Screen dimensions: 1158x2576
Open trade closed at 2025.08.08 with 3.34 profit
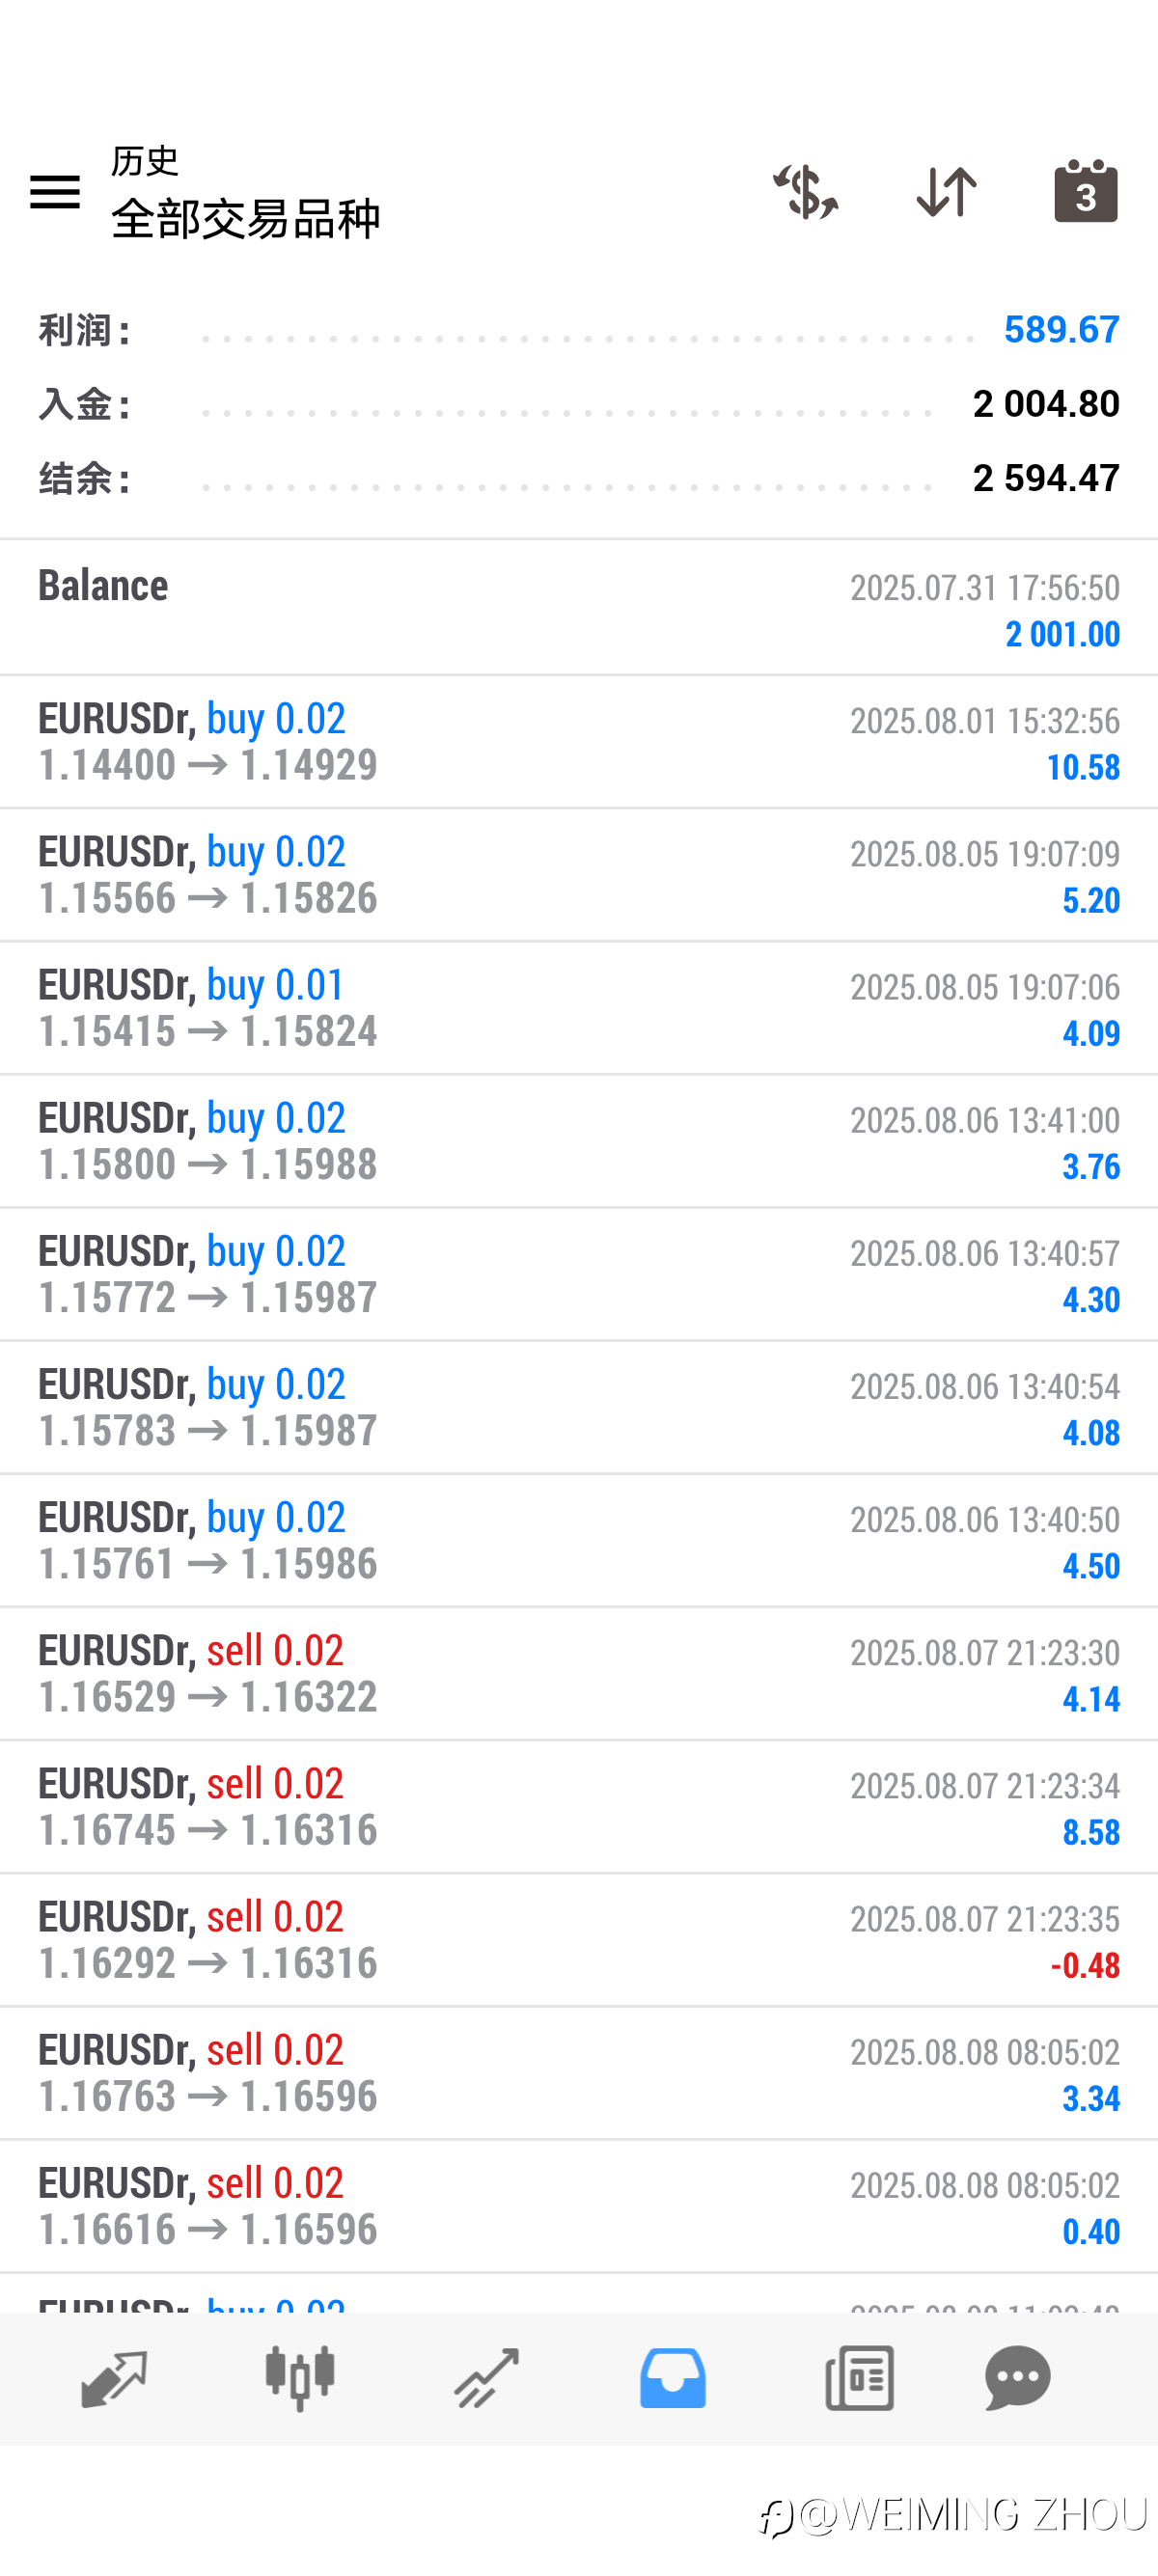(x=579, y=2073)
